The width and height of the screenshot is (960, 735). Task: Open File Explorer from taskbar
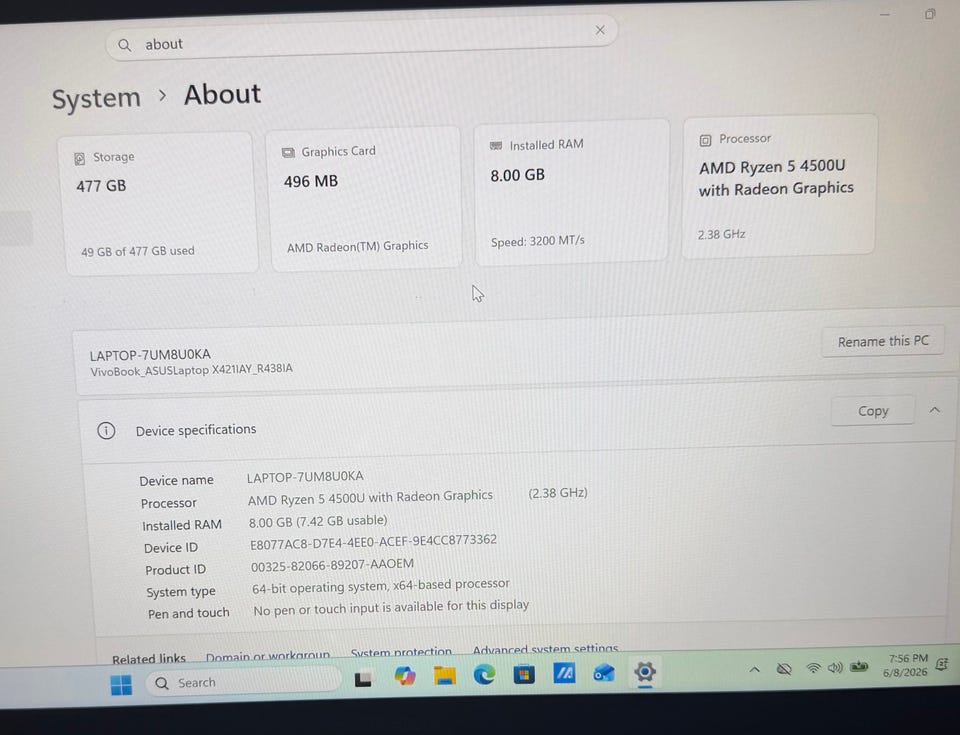tap(444, 676)
